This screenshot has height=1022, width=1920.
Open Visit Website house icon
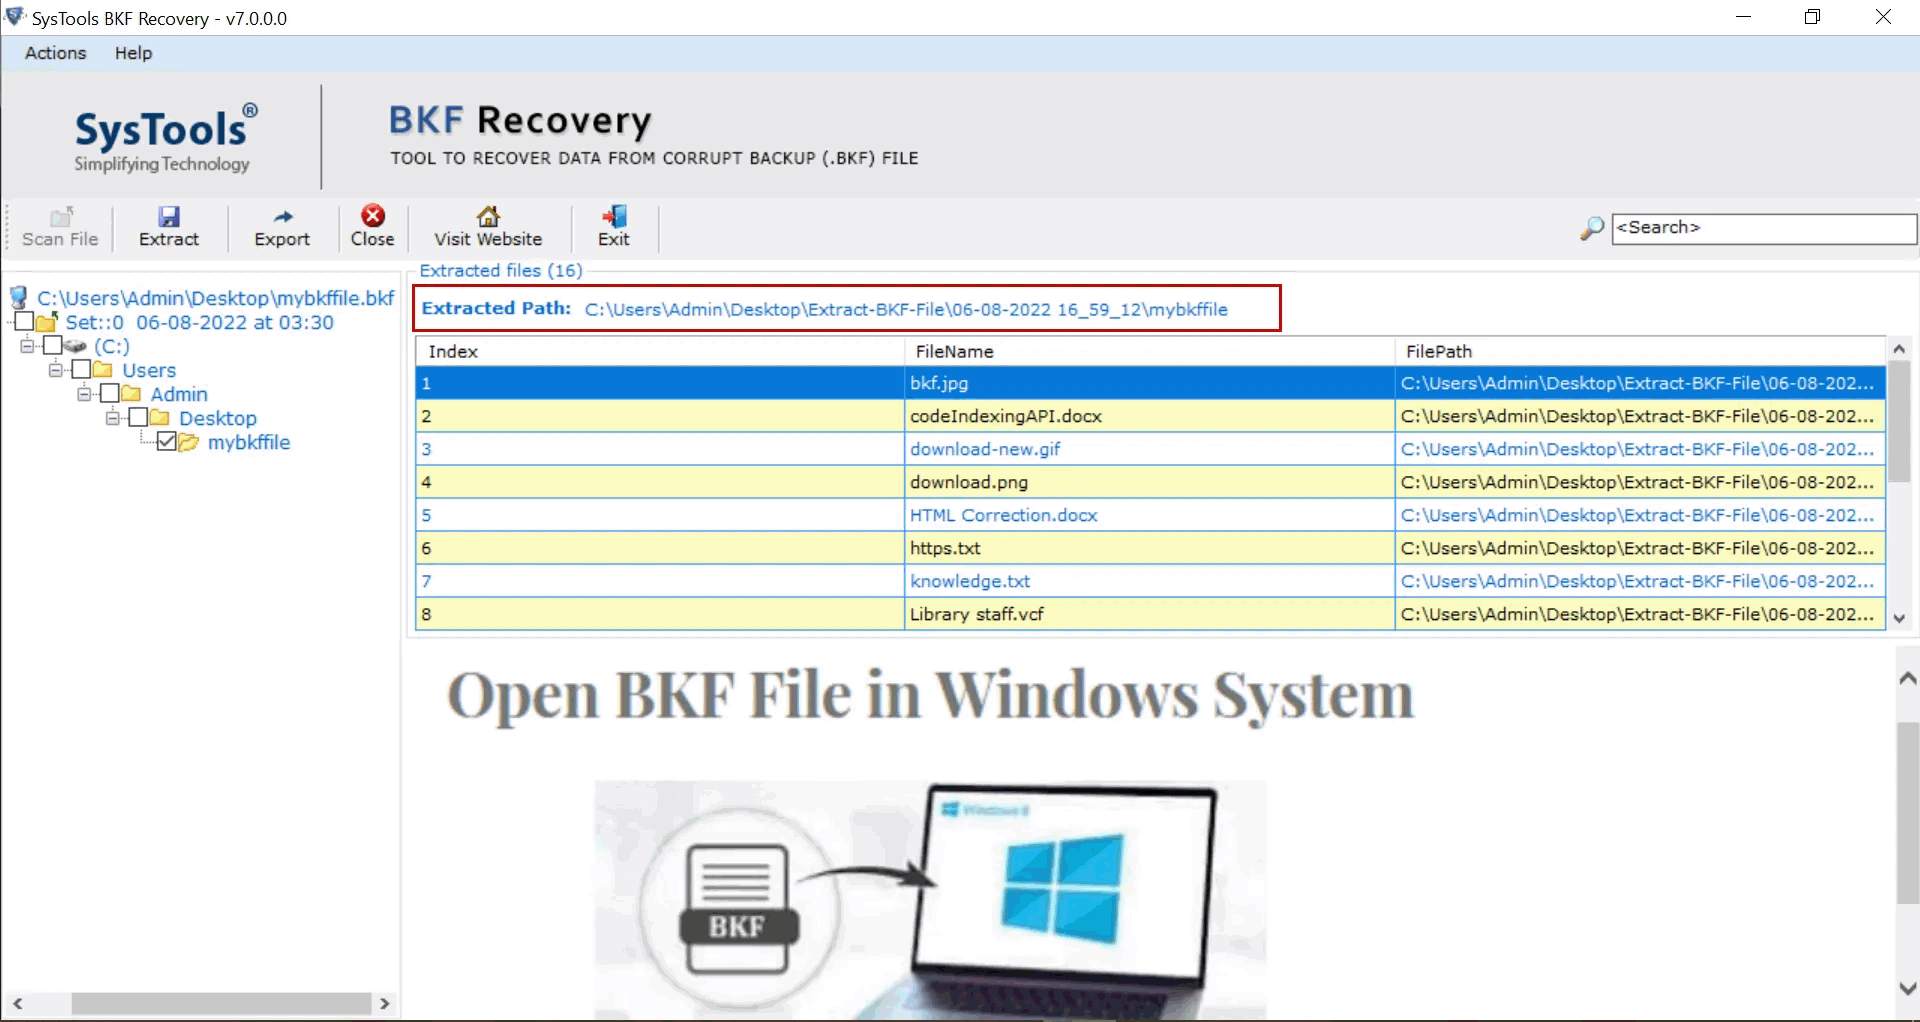point(488,216)
